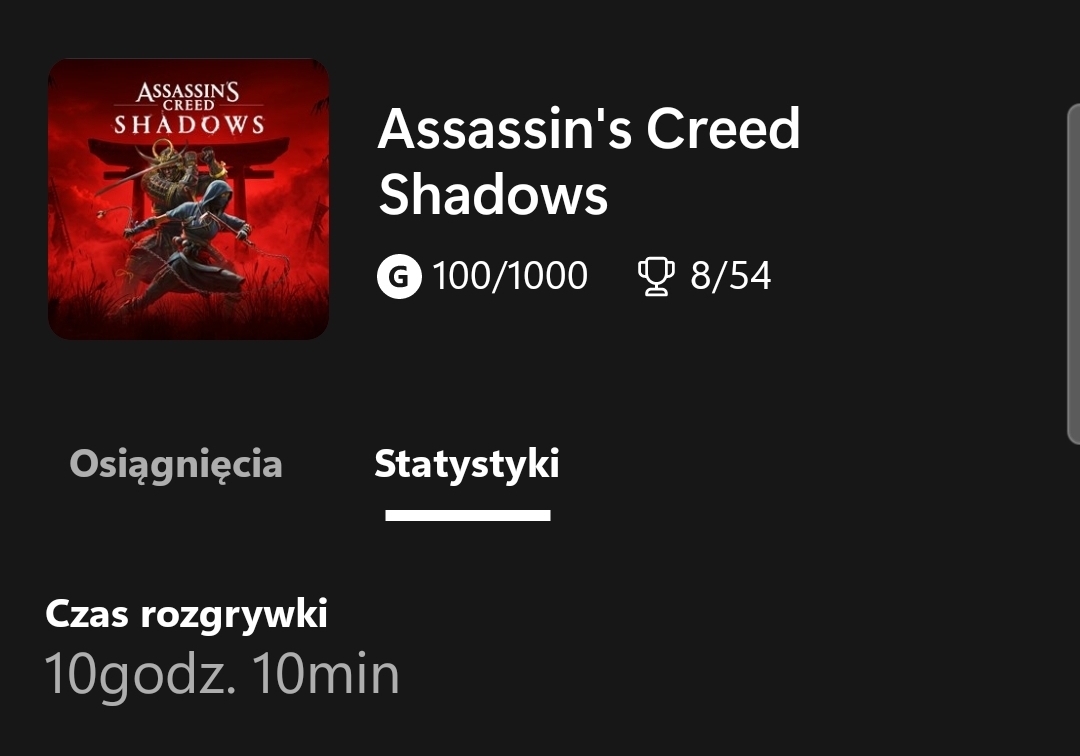The height and width of the screenshot is (756, 1080).
Task: Click the vertical scrollbar on the right edge
Action: point(1073,272)
